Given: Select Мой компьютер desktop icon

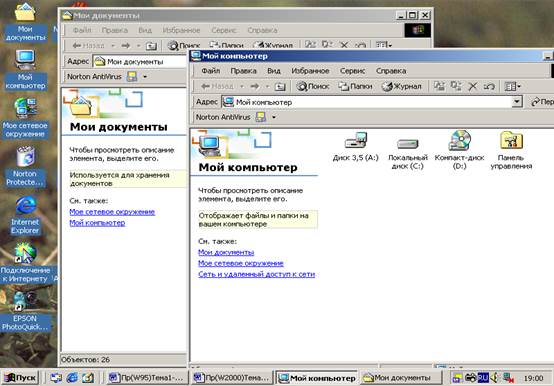Looking at the screenshot, I should pyautogui.click(x=25, y=69).
